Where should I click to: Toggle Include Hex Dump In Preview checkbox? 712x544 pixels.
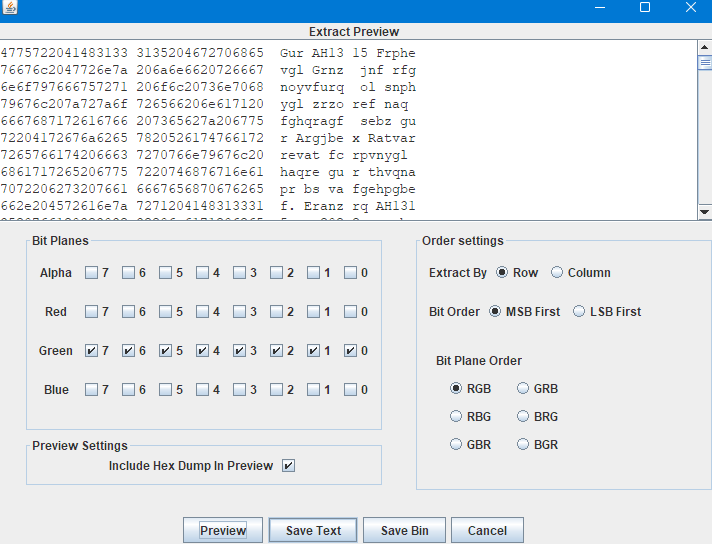coord(288,465)
